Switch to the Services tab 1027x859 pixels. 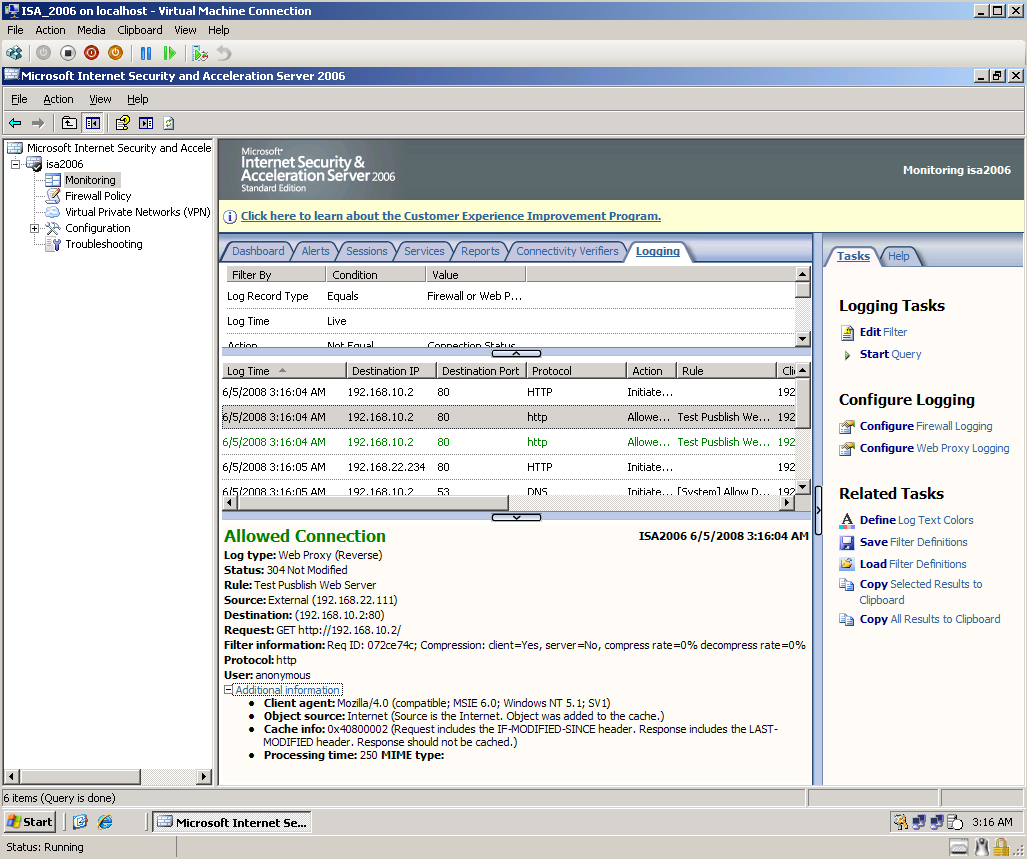[424, 251]
